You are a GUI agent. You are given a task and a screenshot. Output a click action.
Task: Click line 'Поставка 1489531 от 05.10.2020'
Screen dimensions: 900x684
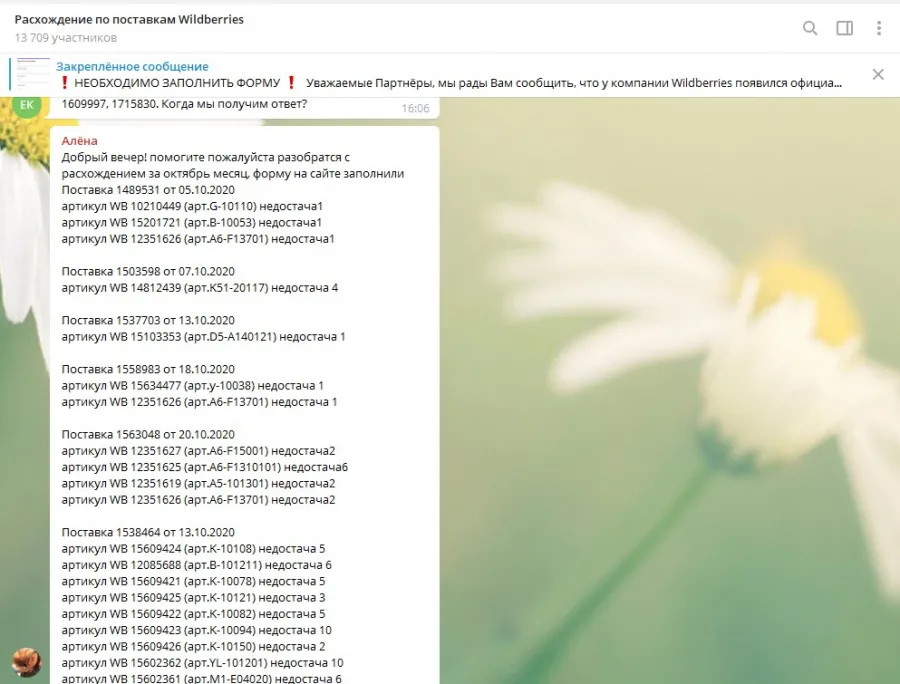148,190
